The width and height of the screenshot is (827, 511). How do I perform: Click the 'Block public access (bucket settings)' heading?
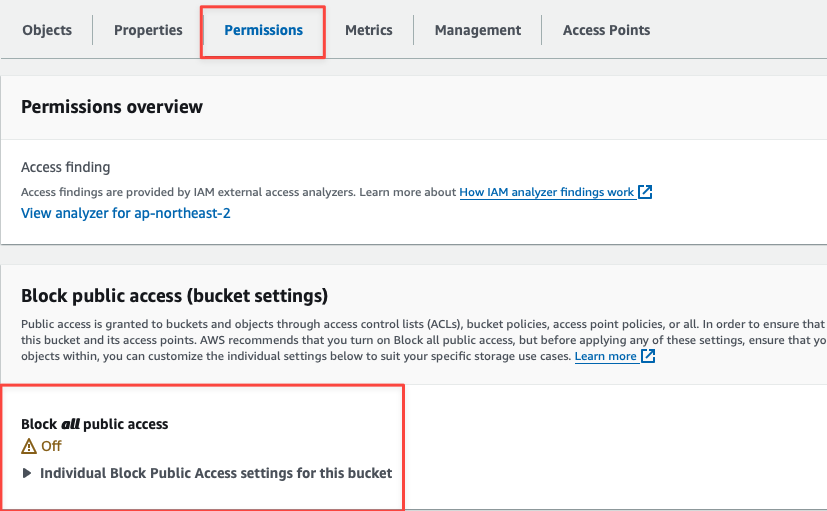[174, 296]
